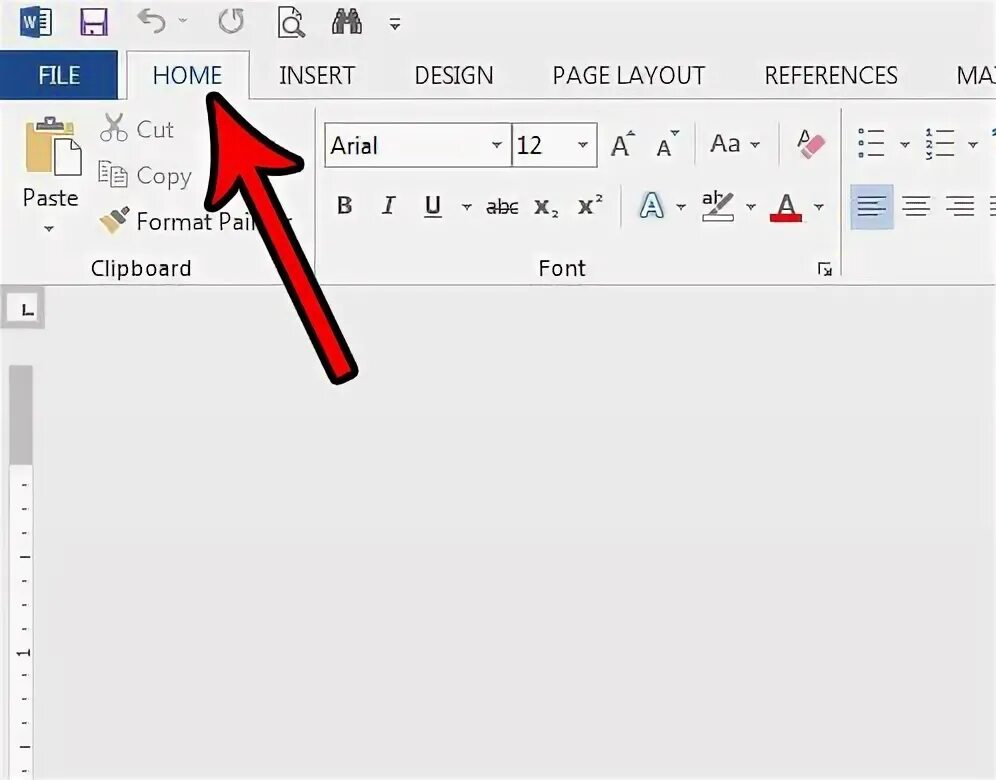This screenshot has width=996, height=780.
Task: Toggle Center paragraph alignment
Action: 916,206
